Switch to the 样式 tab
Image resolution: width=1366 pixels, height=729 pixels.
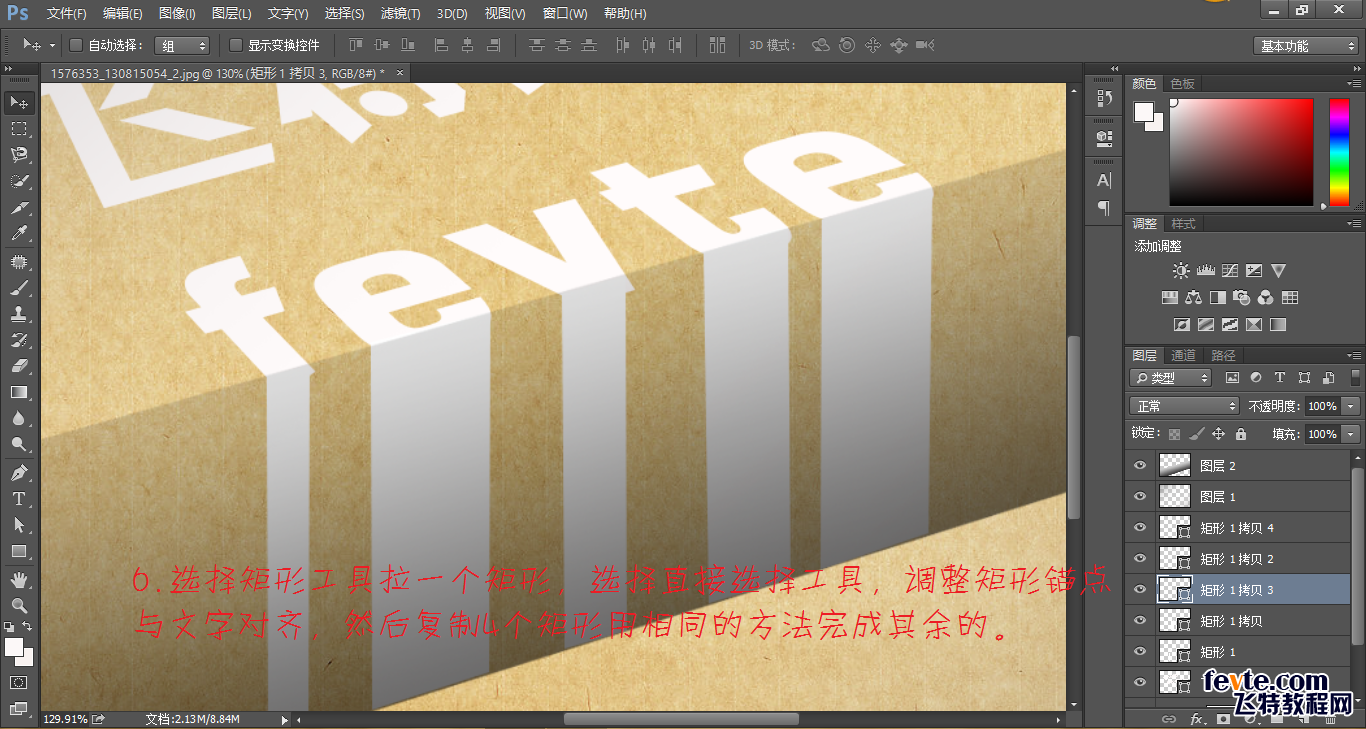[x=1183, y=224]
